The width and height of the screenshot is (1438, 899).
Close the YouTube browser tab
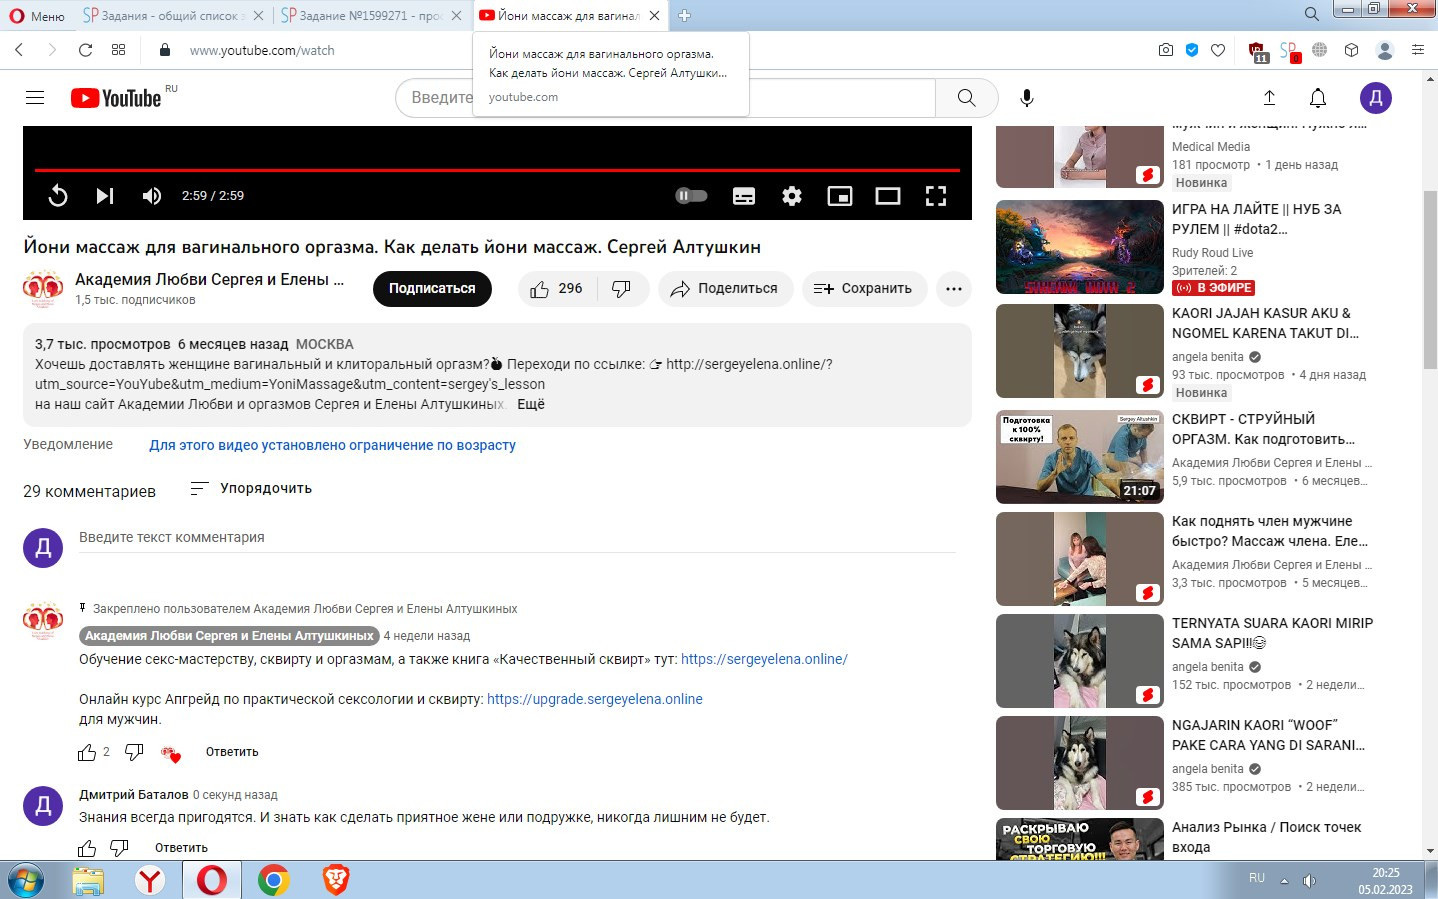pos(654,15)
